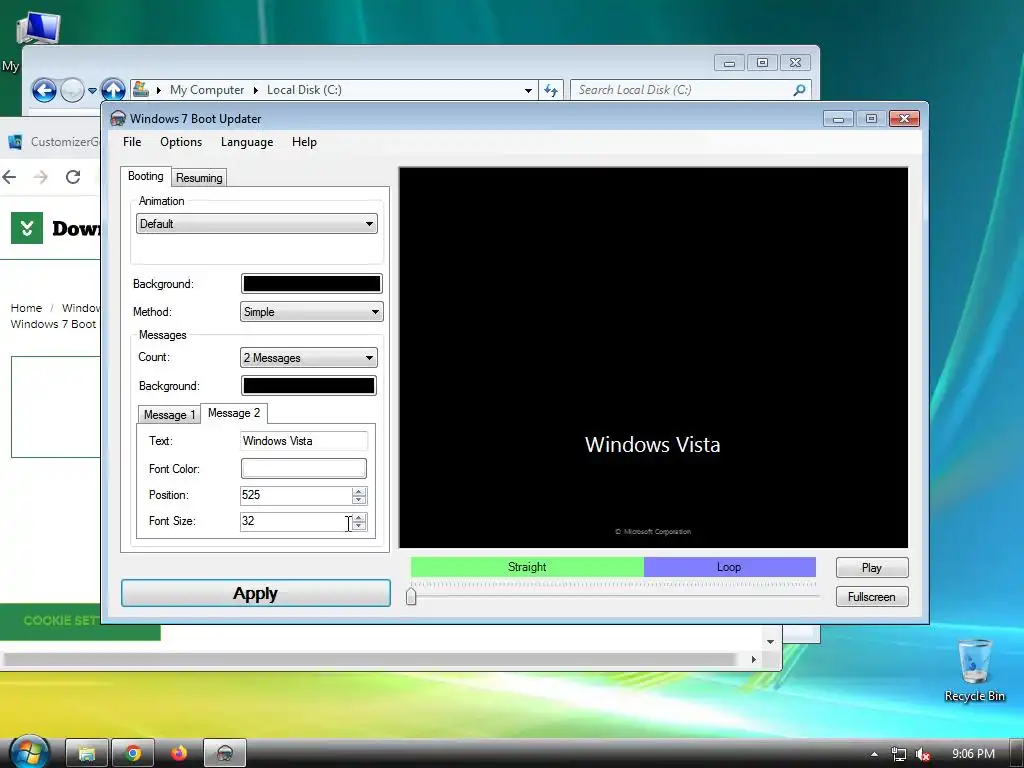
Task: Increase Font Size with the up arrow
Action: 359,517
